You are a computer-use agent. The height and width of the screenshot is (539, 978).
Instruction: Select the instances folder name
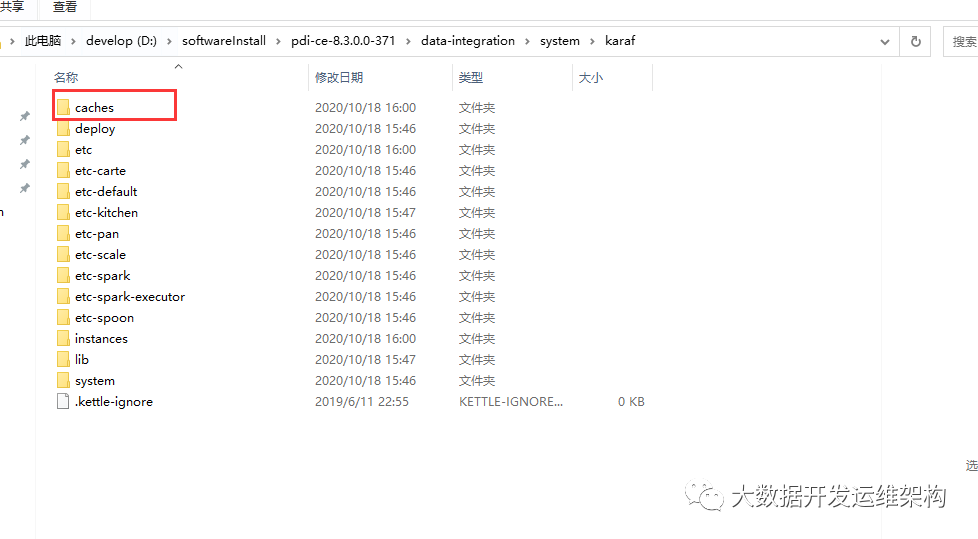coord(101,339)
